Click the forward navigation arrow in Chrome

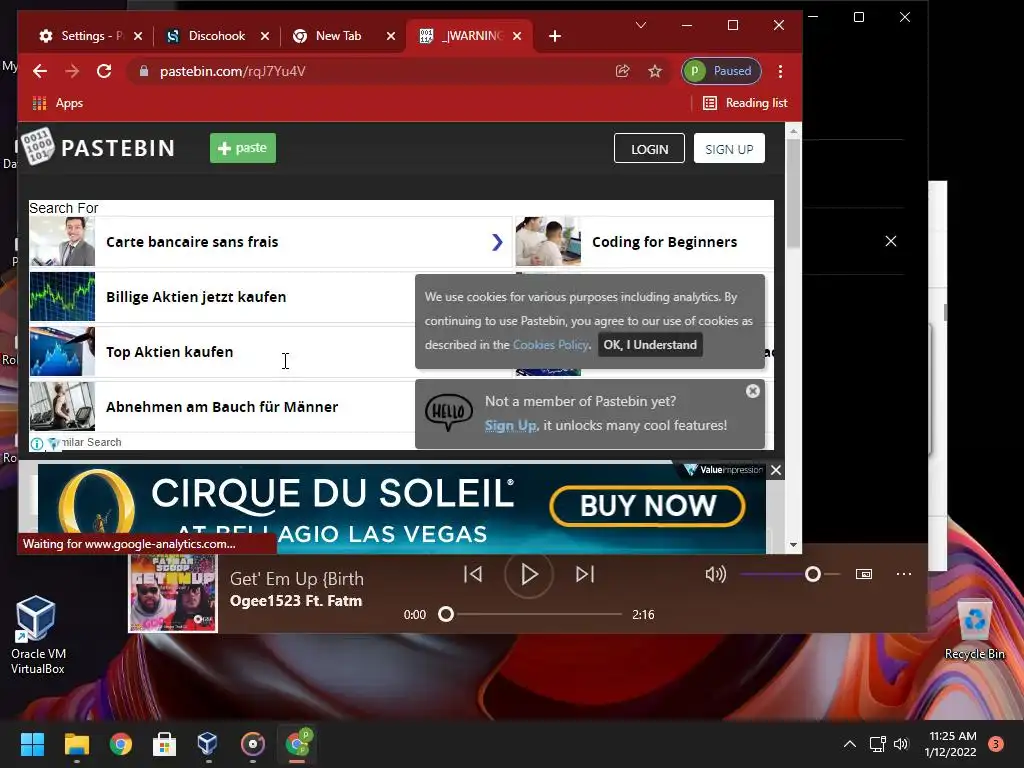(72, 71)
